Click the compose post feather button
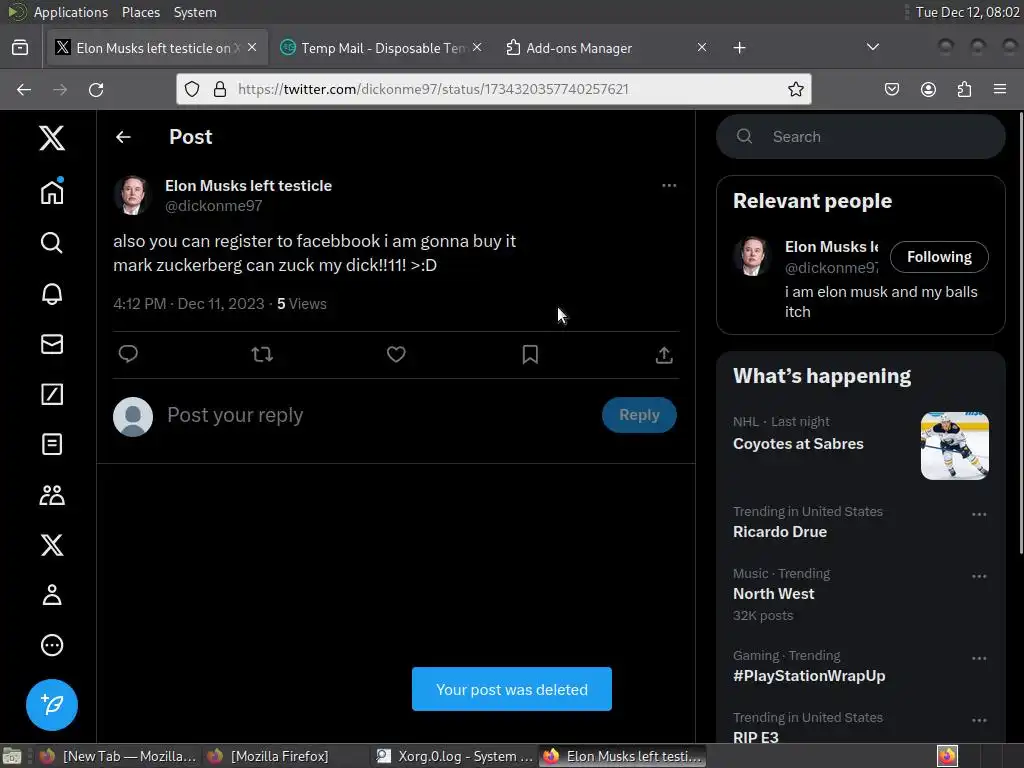The width and height of the screenshot is (1024, 768). click(x=52, y=705)
